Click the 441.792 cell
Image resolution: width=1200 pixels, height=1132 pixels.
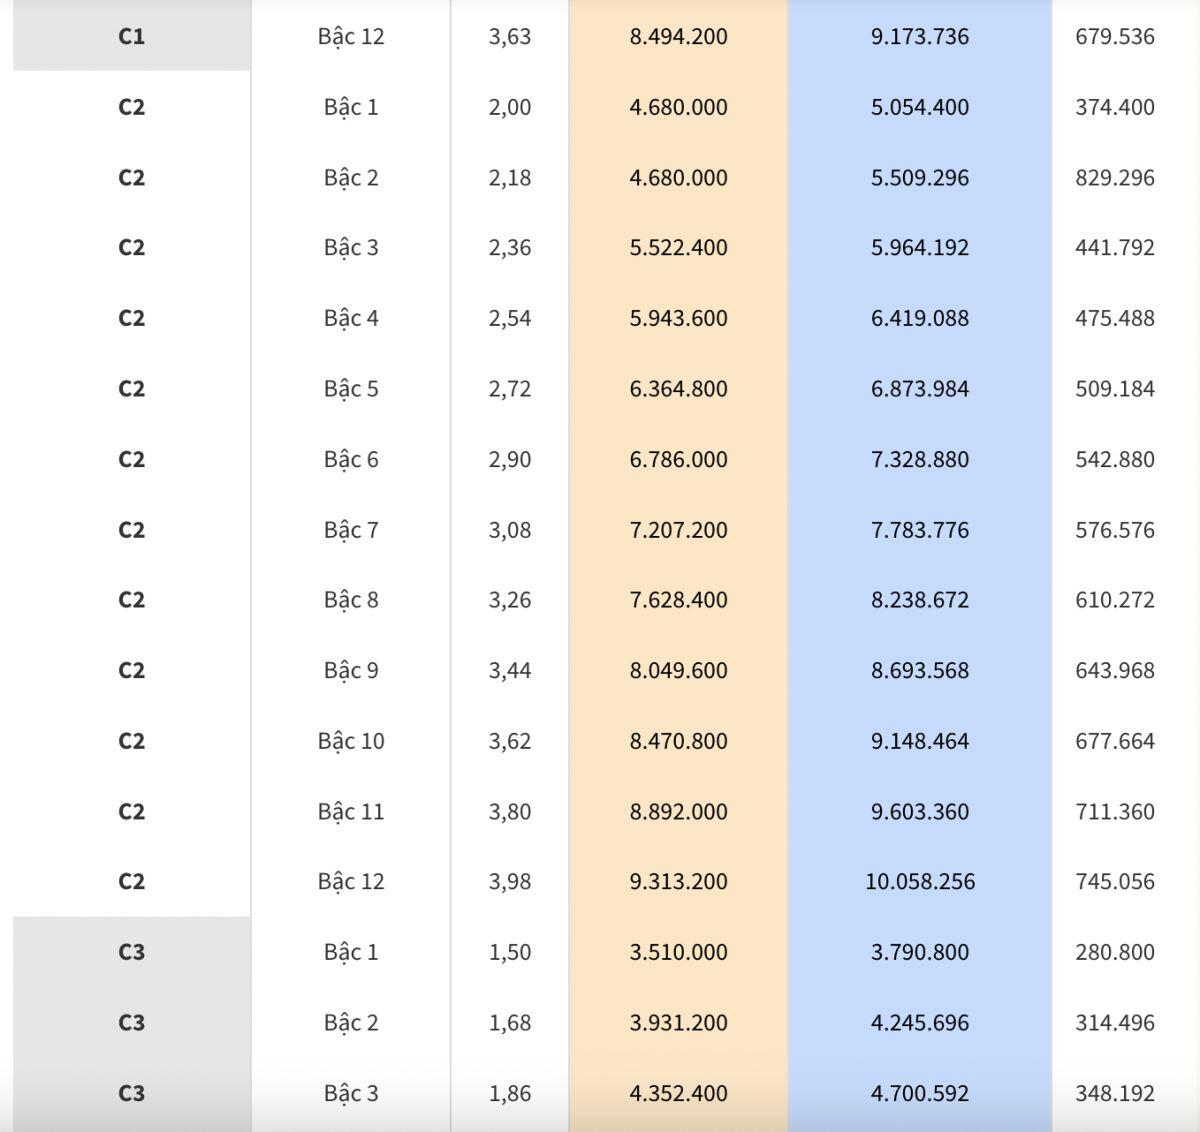[1115, 247]
